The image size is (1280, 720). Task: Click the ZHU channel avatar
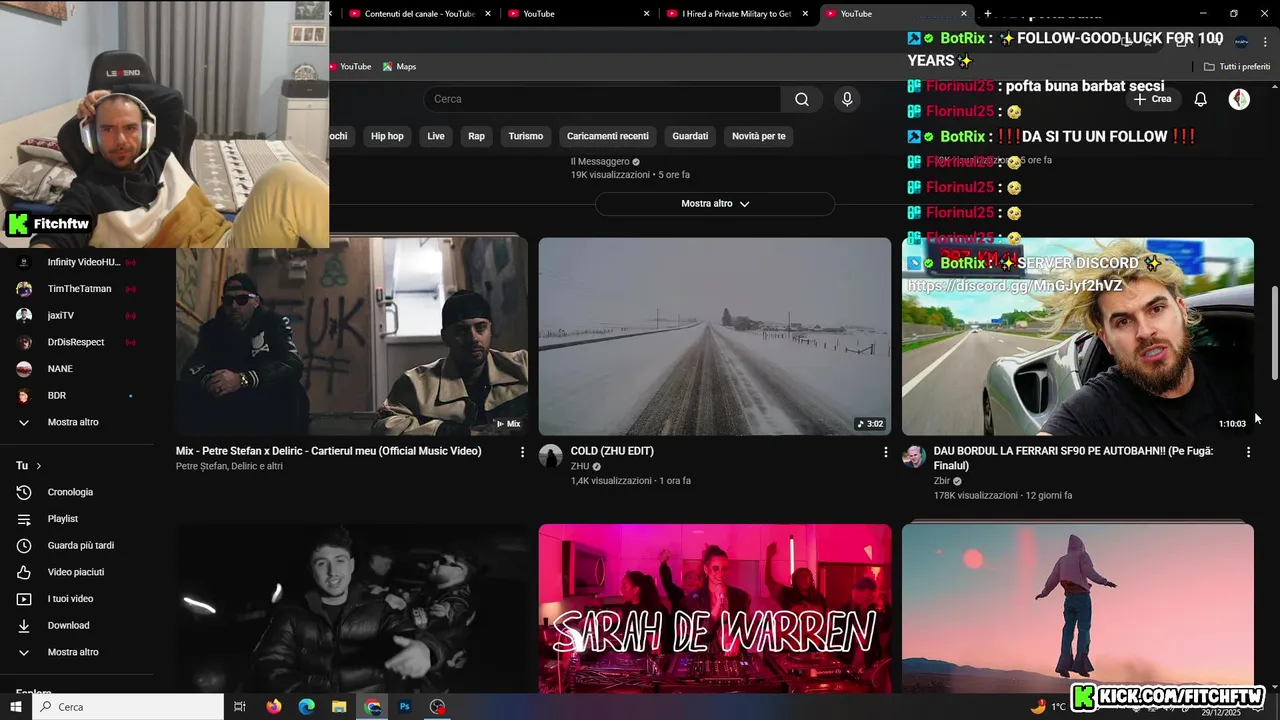coord(551,457)
